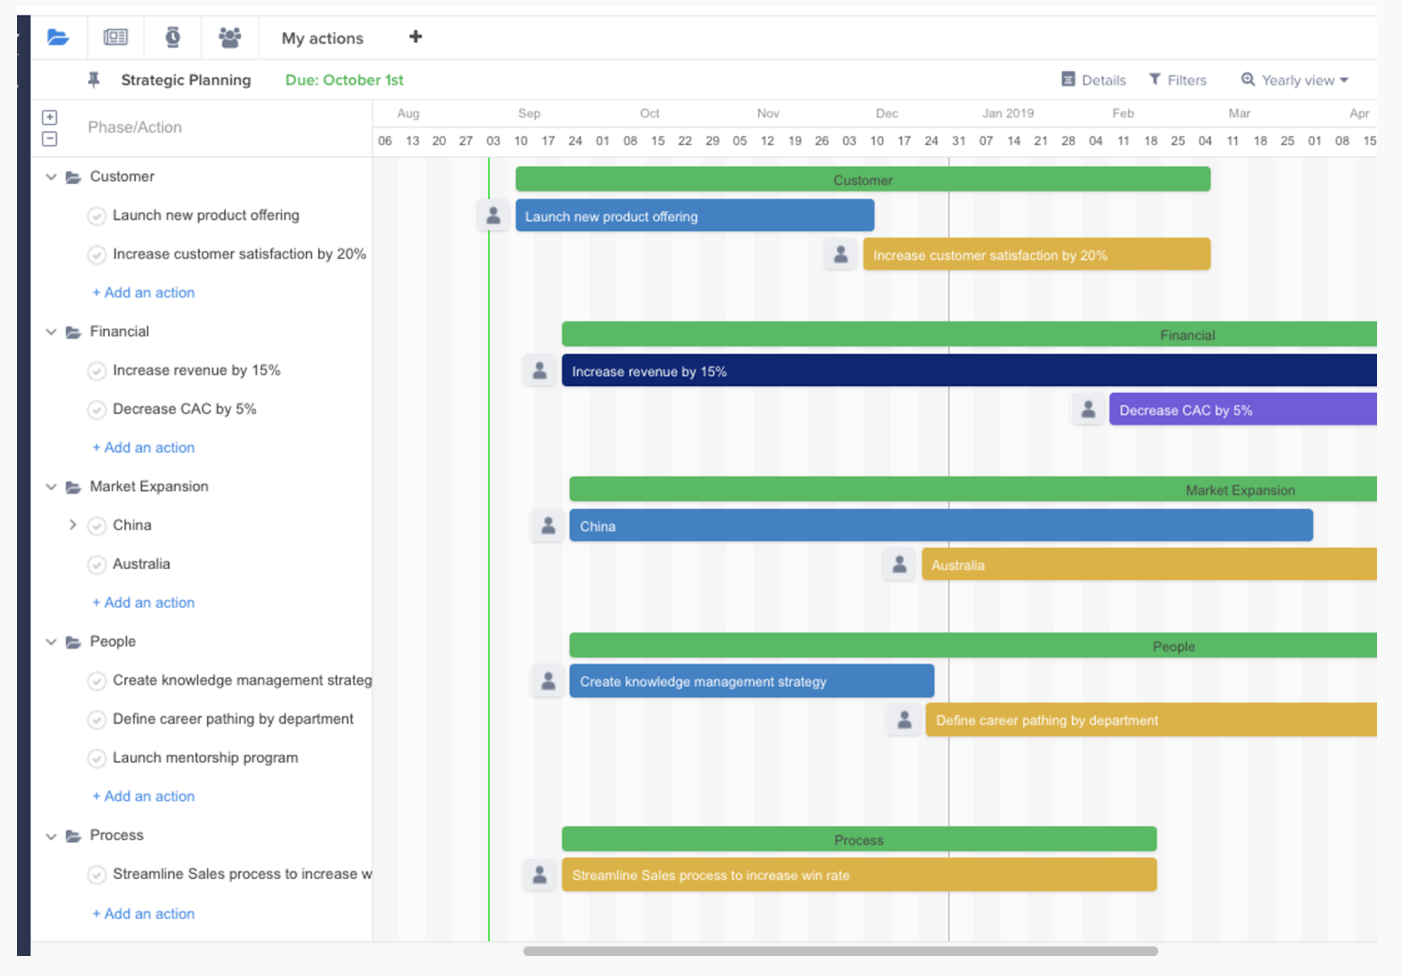Open the team members icon

pos(230,38)
